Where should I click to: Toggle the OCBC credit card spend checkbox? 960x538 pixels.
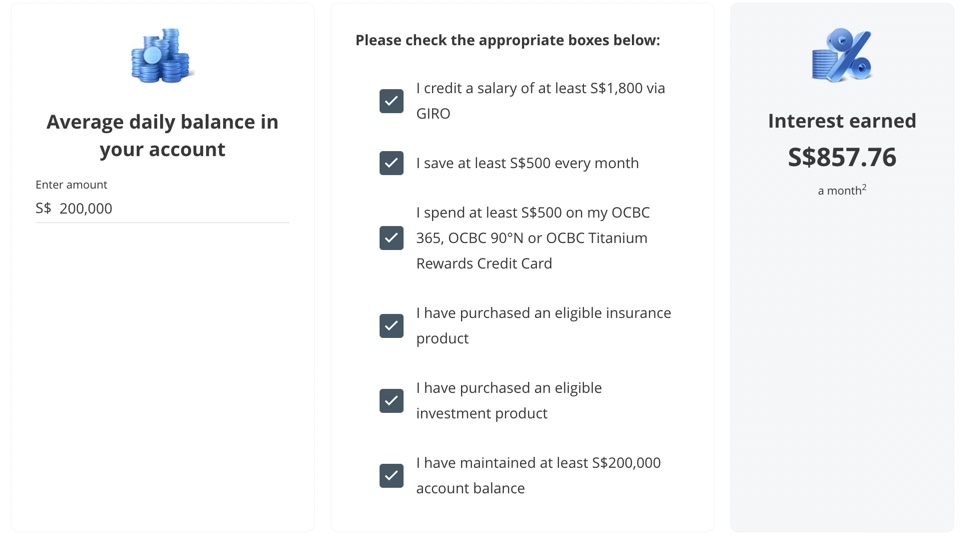[x=391, y=238]
